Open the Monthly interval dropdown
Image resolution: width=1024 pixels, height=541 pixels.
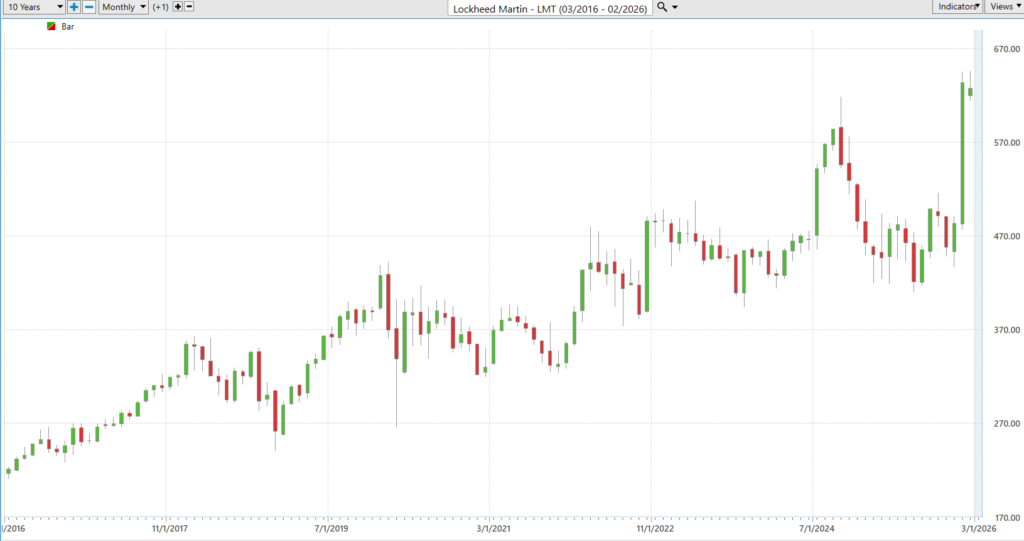(123, 7)
